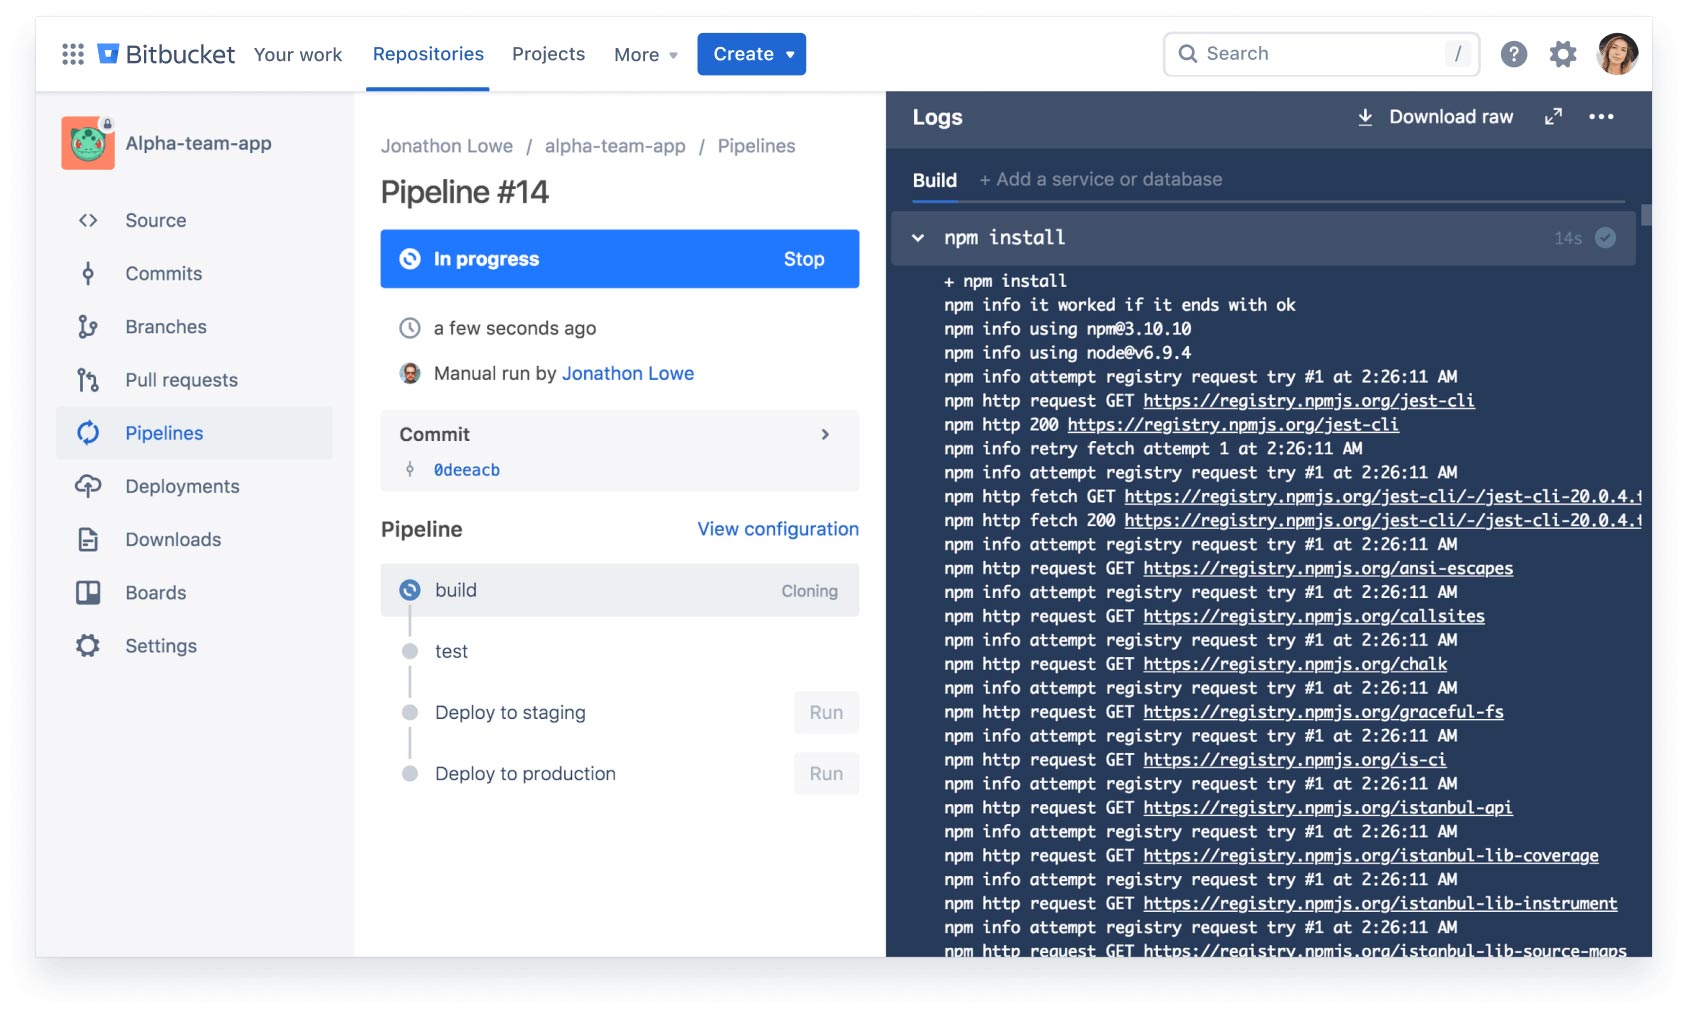Click the Pull requests sidebar icon
1688x1012 pixels.
(88, 380)
